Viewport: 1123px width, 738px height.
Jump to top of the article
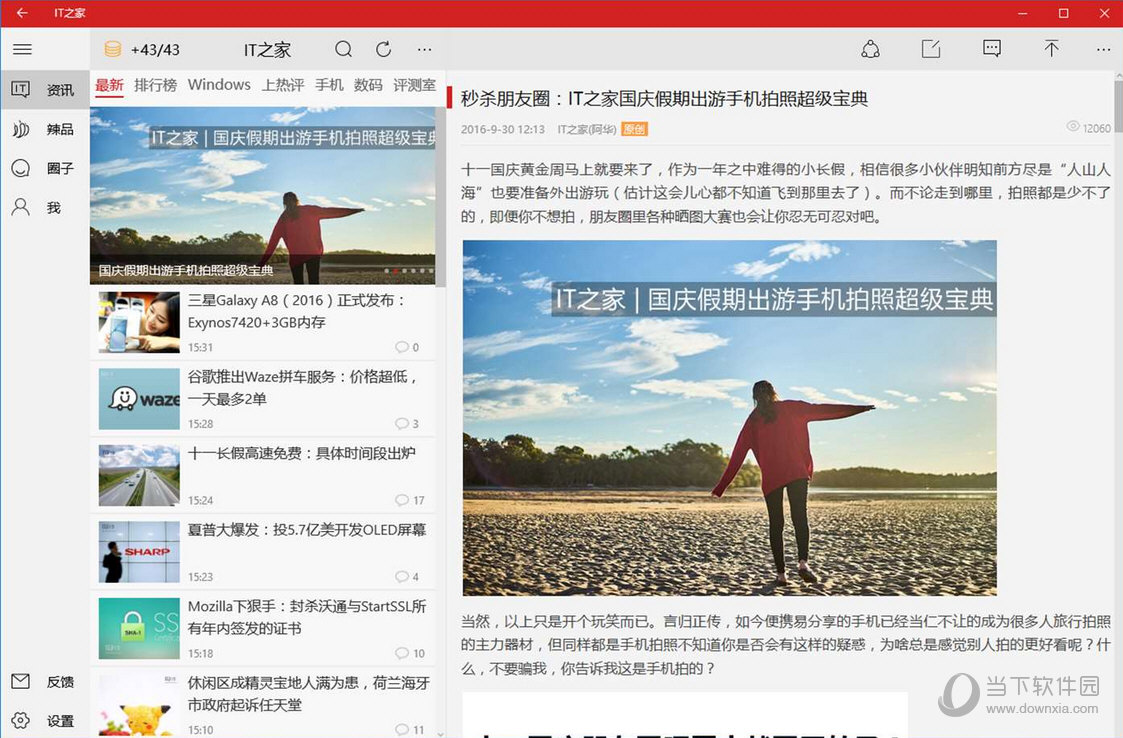pos(1051,49)
